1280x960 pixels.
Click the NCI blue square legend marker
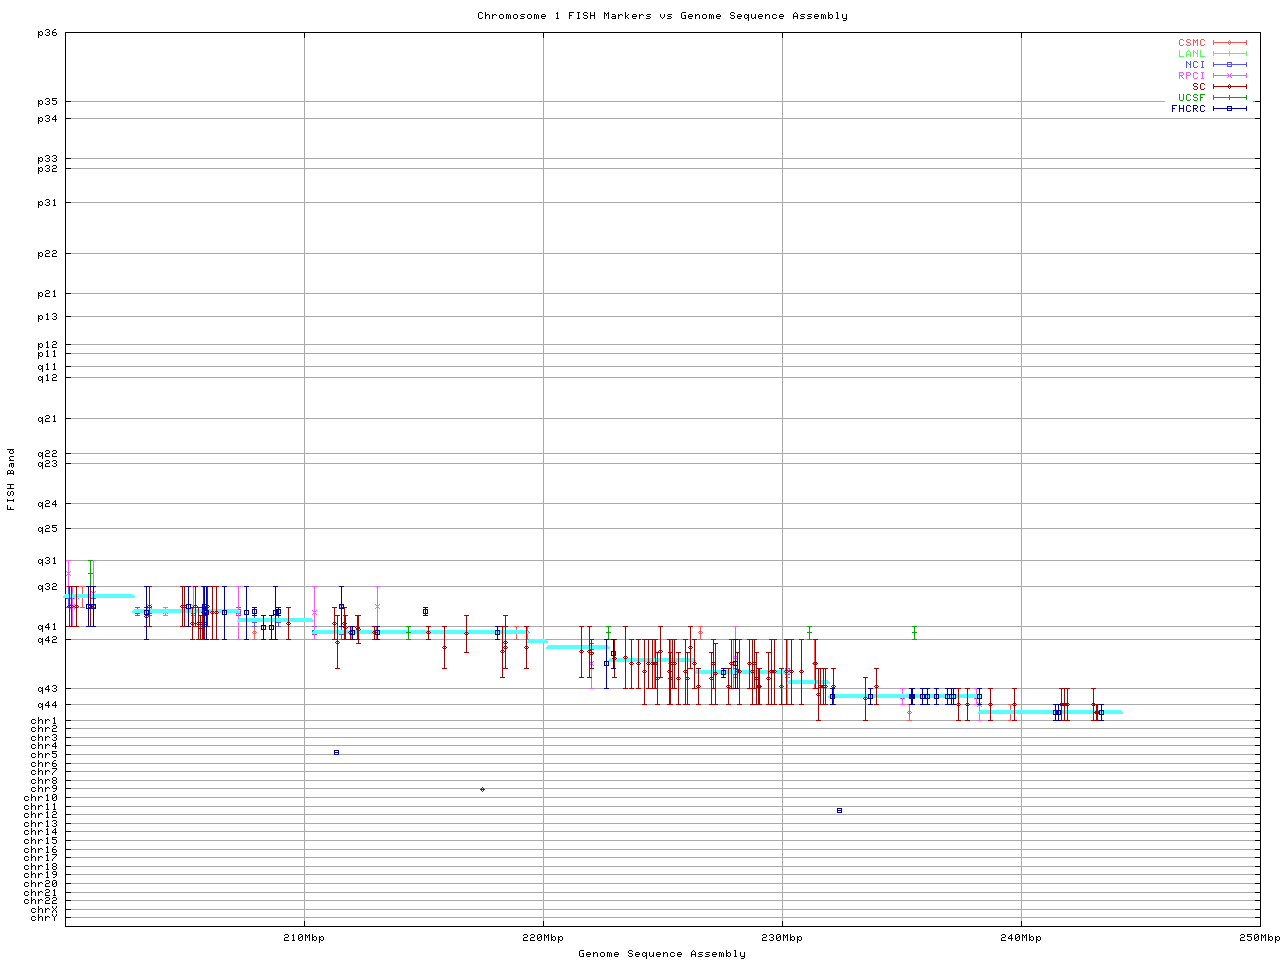pos(1230,65)
